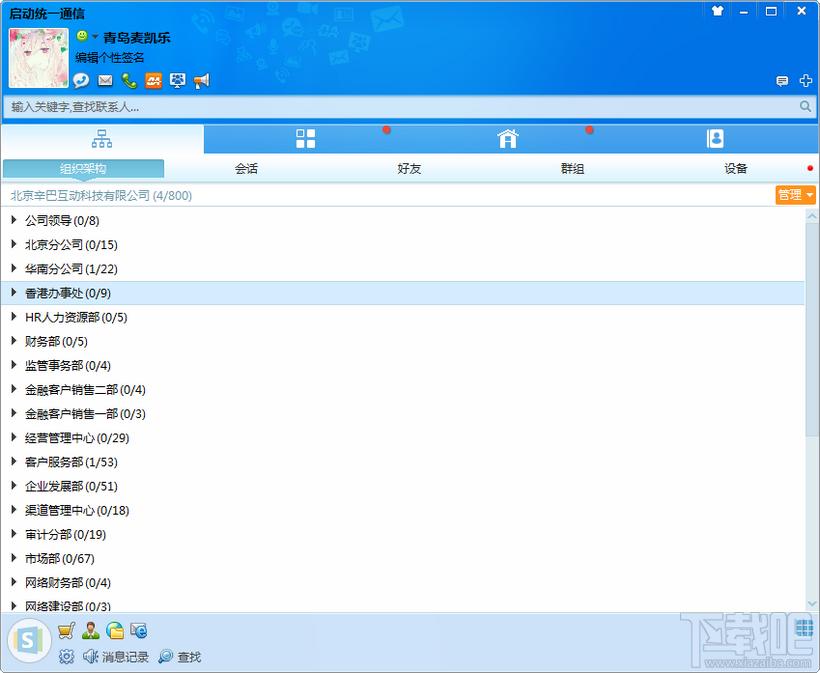Expand the 香港办事处 (0/9) group
This screenshot has width=820, height=673.
pos(14,293)
